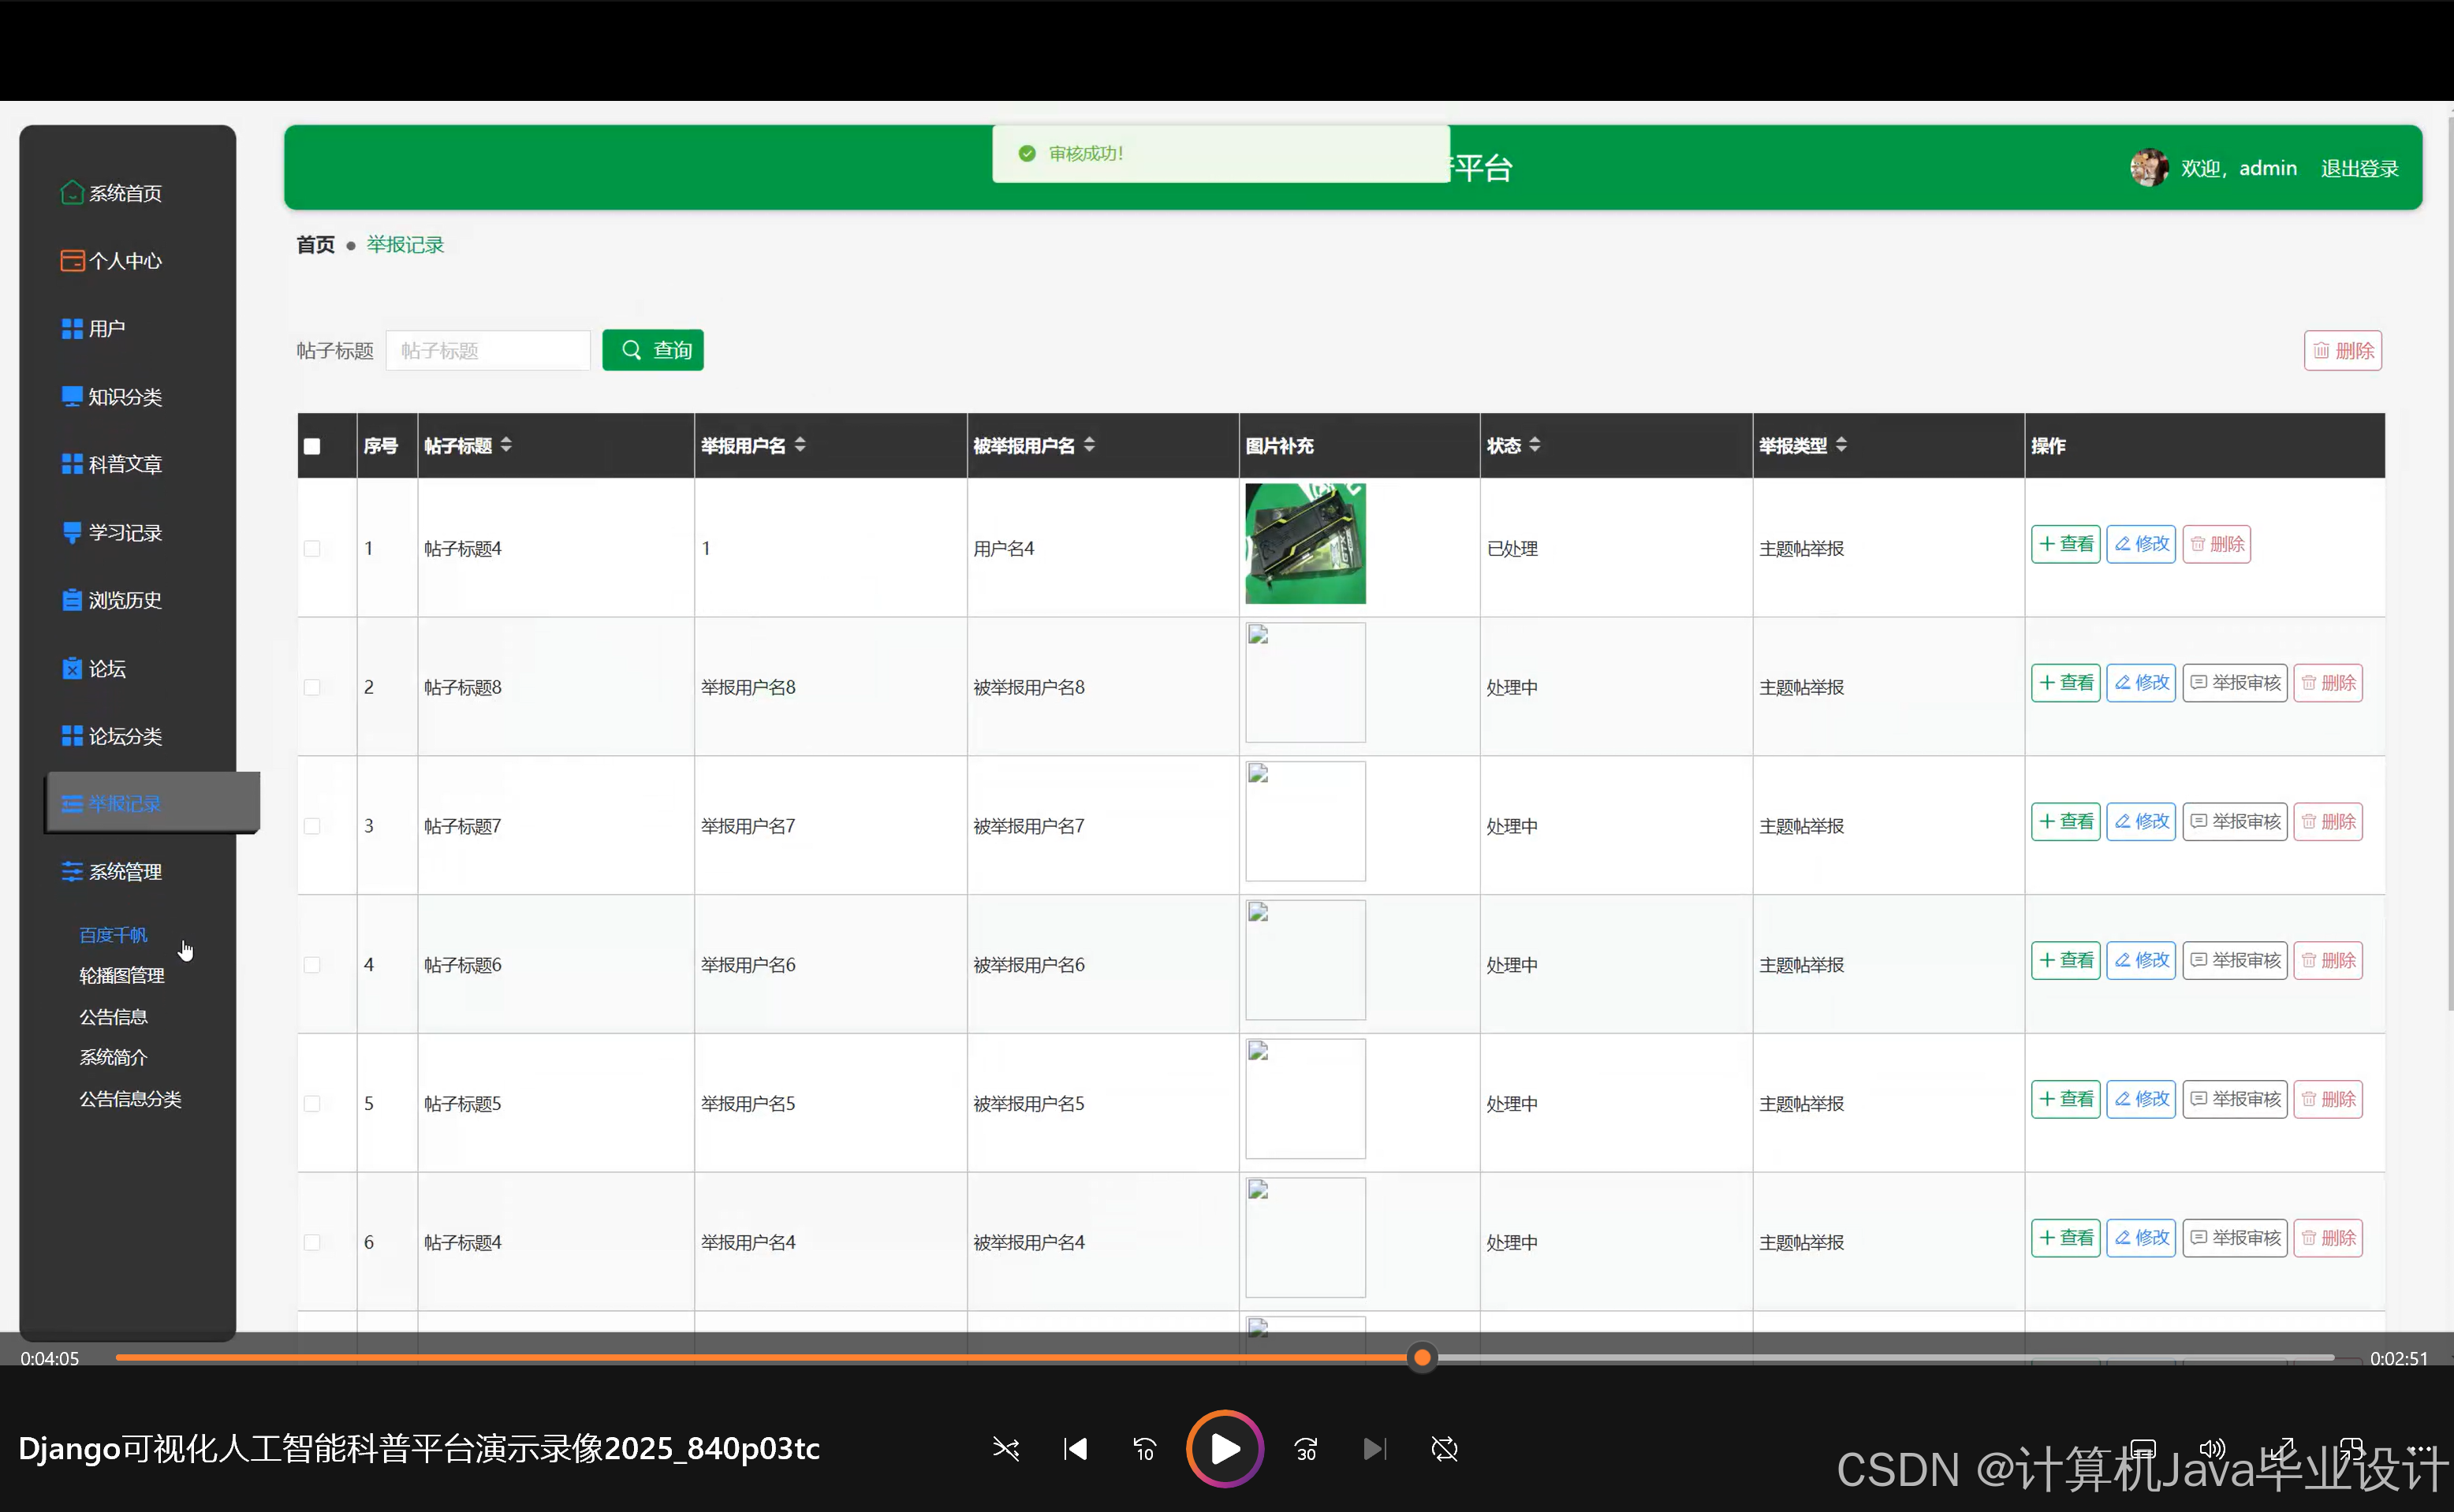This screenshot has width=2454, height=1512.
Task: Click the 浏览历史 clipboard icon
Action: click(72, 600)
